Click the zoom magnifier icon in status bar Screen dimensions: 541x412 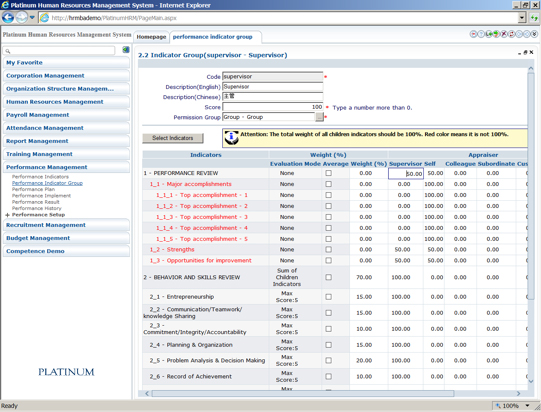click(x=498, y=406)
